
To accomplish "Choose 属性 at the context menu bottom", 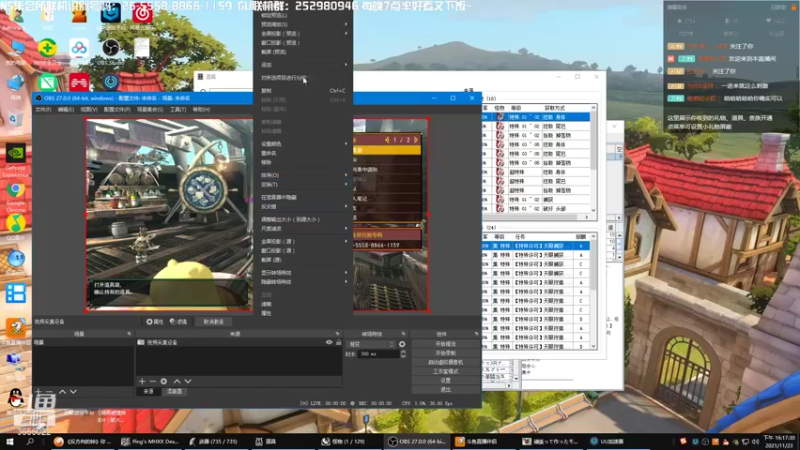I will click(303, 313).
